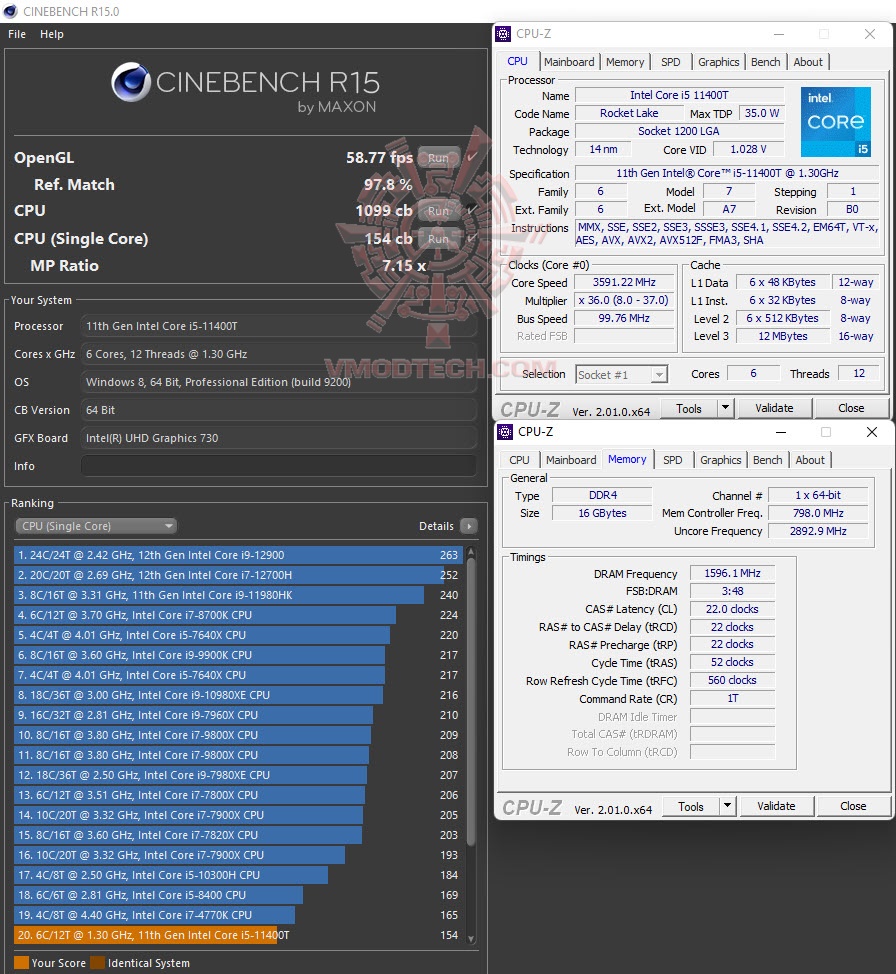Select ranking row 12 Core i9-7980XE

237,775
